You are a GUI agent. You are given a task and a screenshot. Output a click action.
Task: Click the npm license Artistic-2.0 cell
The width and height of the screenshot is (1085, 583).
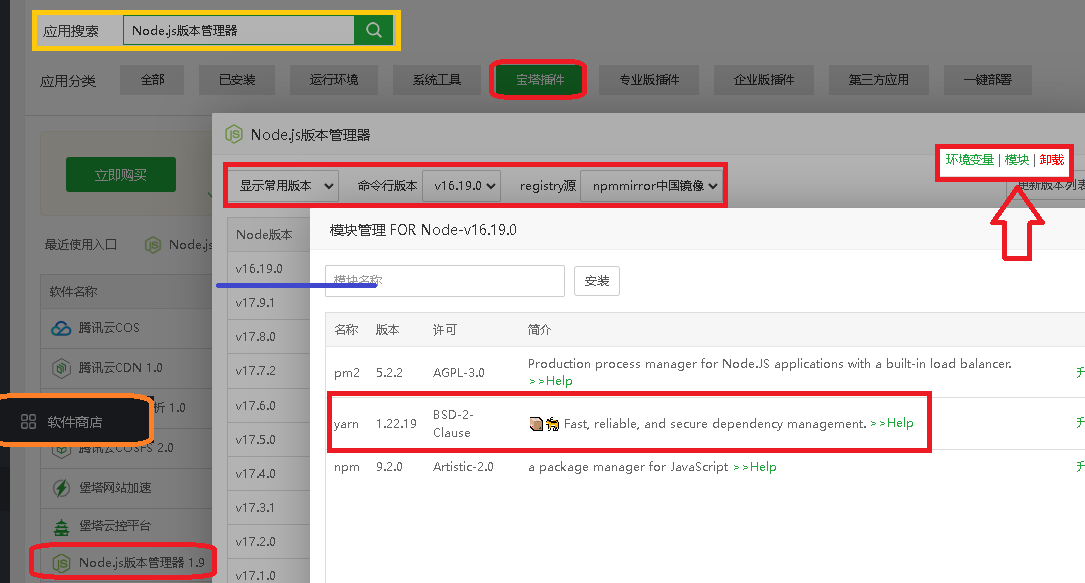pyautogui.click(x=463, y=467)
